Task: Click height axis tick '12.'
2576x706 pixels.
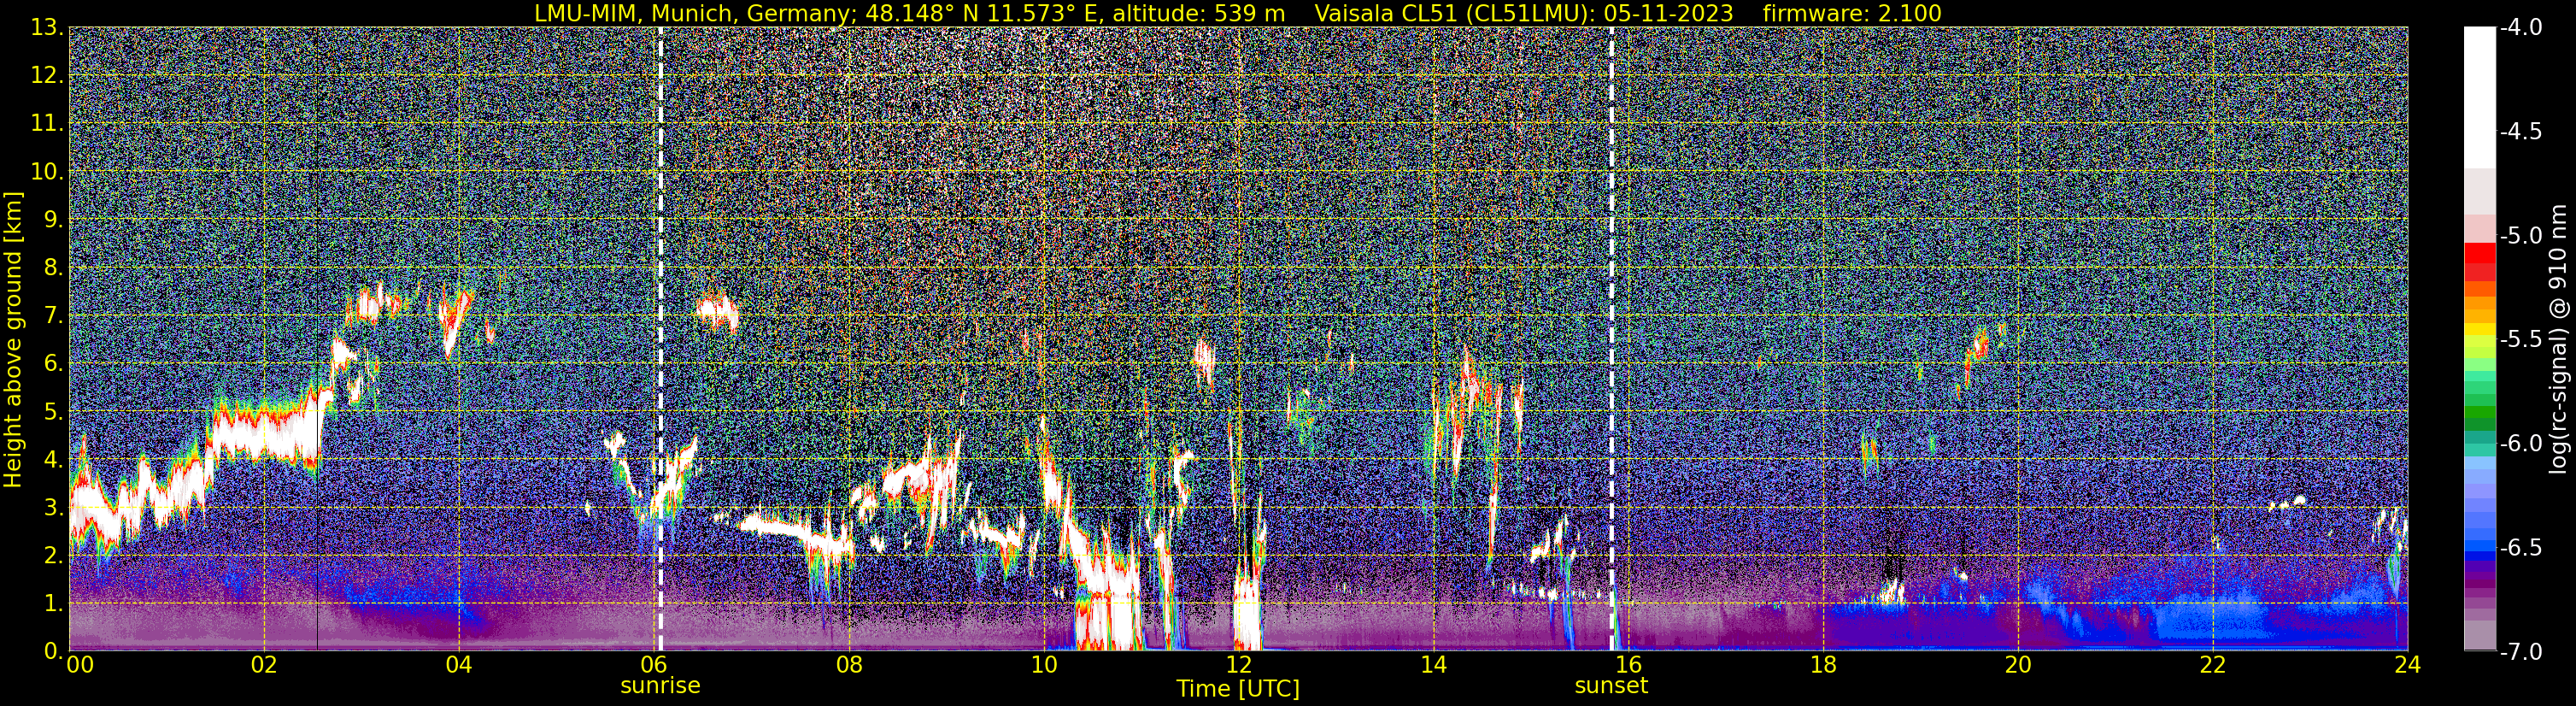Action: [48, 75]
